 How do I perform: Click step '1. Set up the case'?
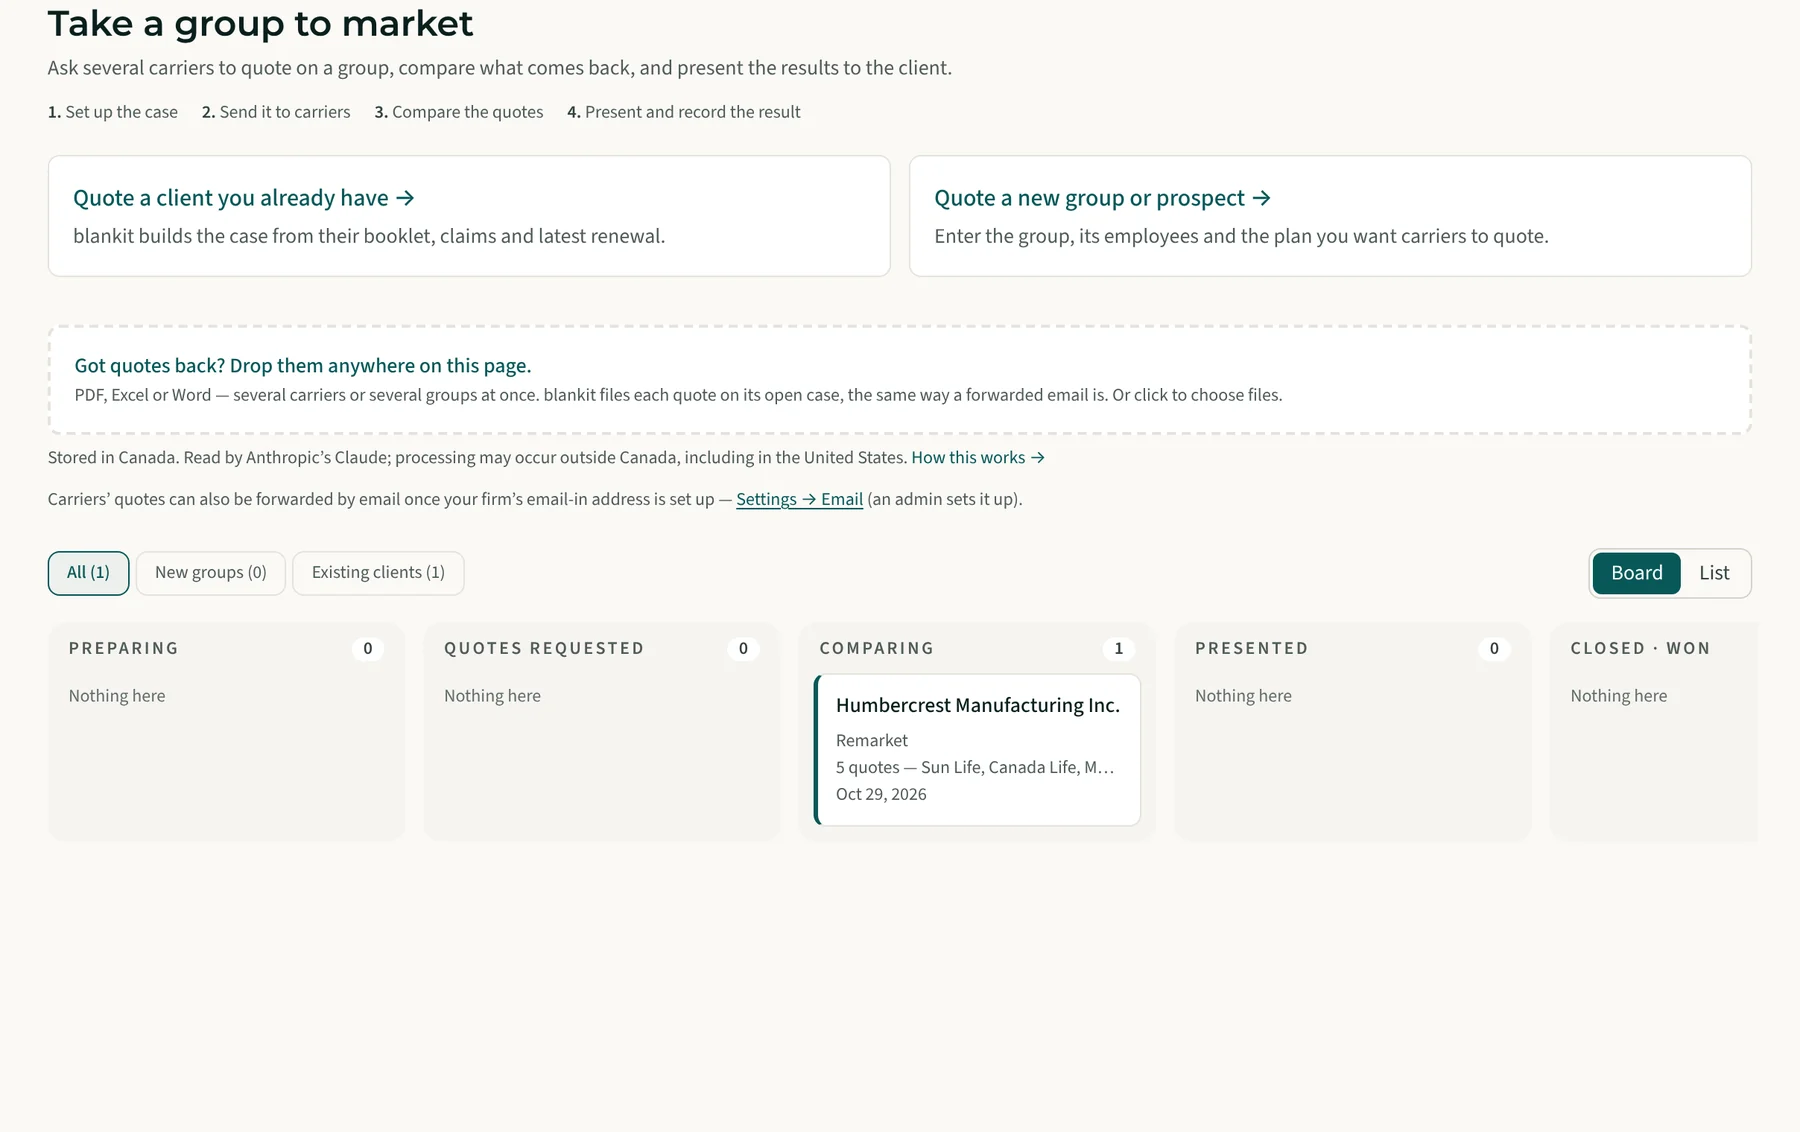[113, 112]
